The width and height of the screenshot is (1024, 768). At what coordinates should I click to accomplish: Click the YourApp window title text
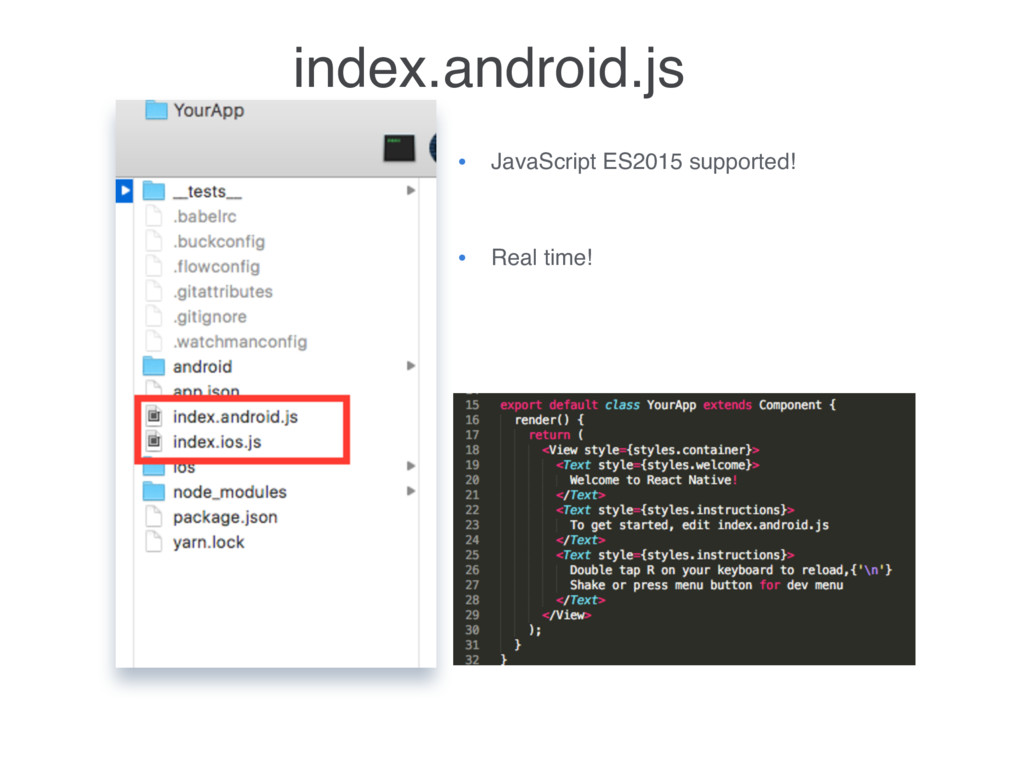tap(208, 110)
